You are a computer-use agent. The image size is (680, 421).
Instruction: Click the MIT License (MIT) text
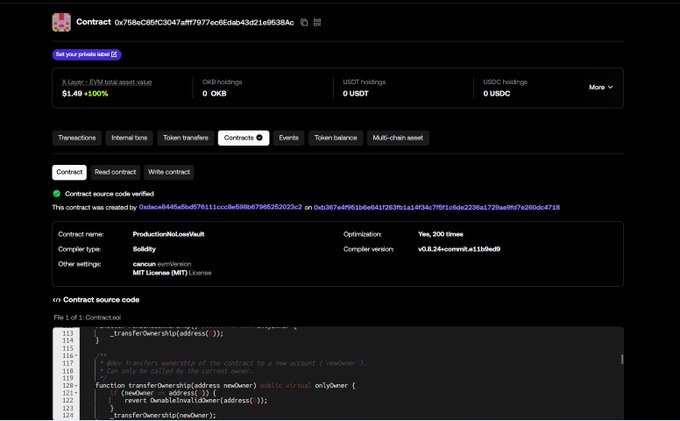click(160, 273)
